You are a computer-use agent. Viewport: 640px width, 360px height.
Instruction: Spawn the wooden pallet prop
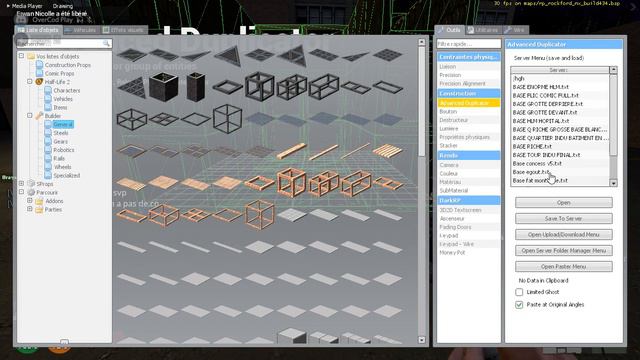387,151
